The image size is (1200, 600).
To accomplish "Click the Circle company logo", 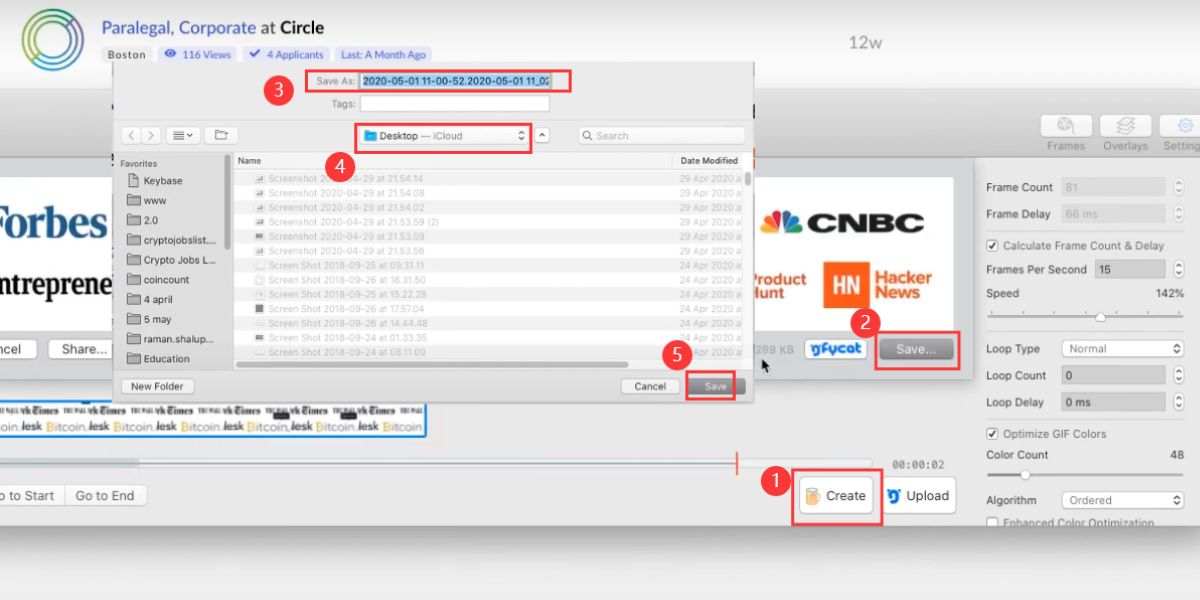I will [53, 38].
